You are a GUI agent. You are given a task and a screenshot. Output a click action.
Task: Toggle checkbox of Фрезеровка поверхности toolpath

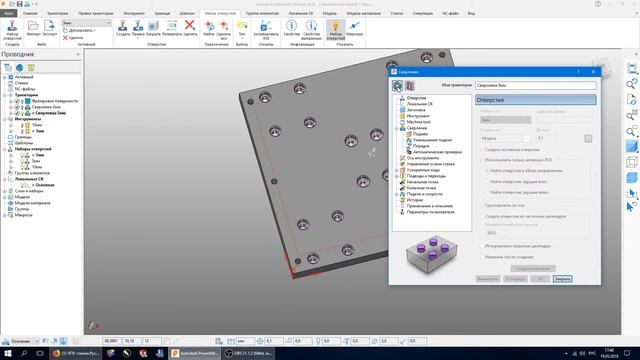17,101
